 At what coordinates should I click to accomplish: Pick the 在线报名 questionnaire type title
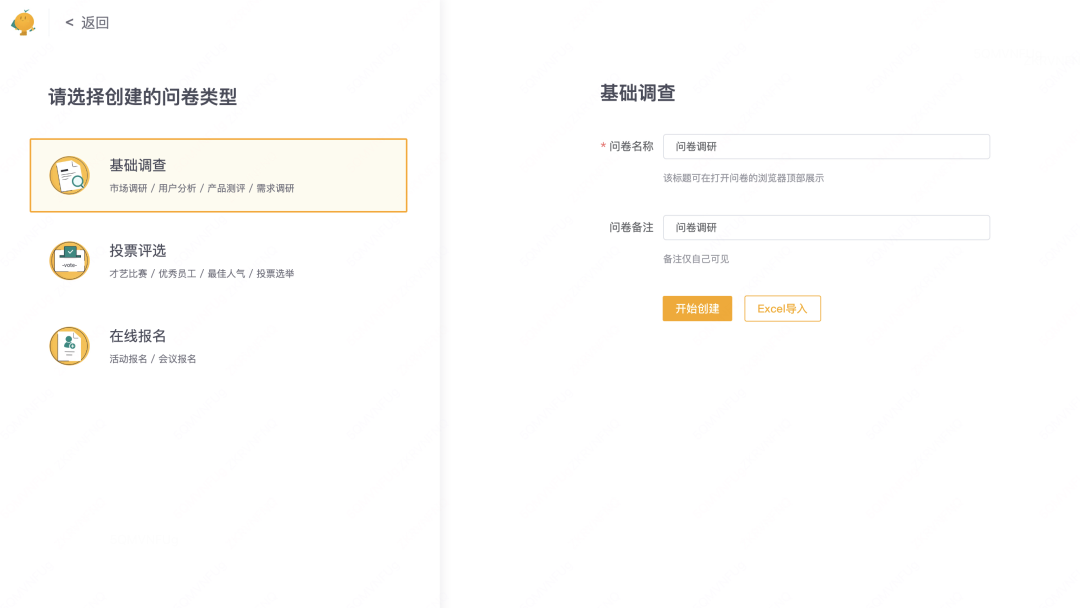(x=138, y=336)
